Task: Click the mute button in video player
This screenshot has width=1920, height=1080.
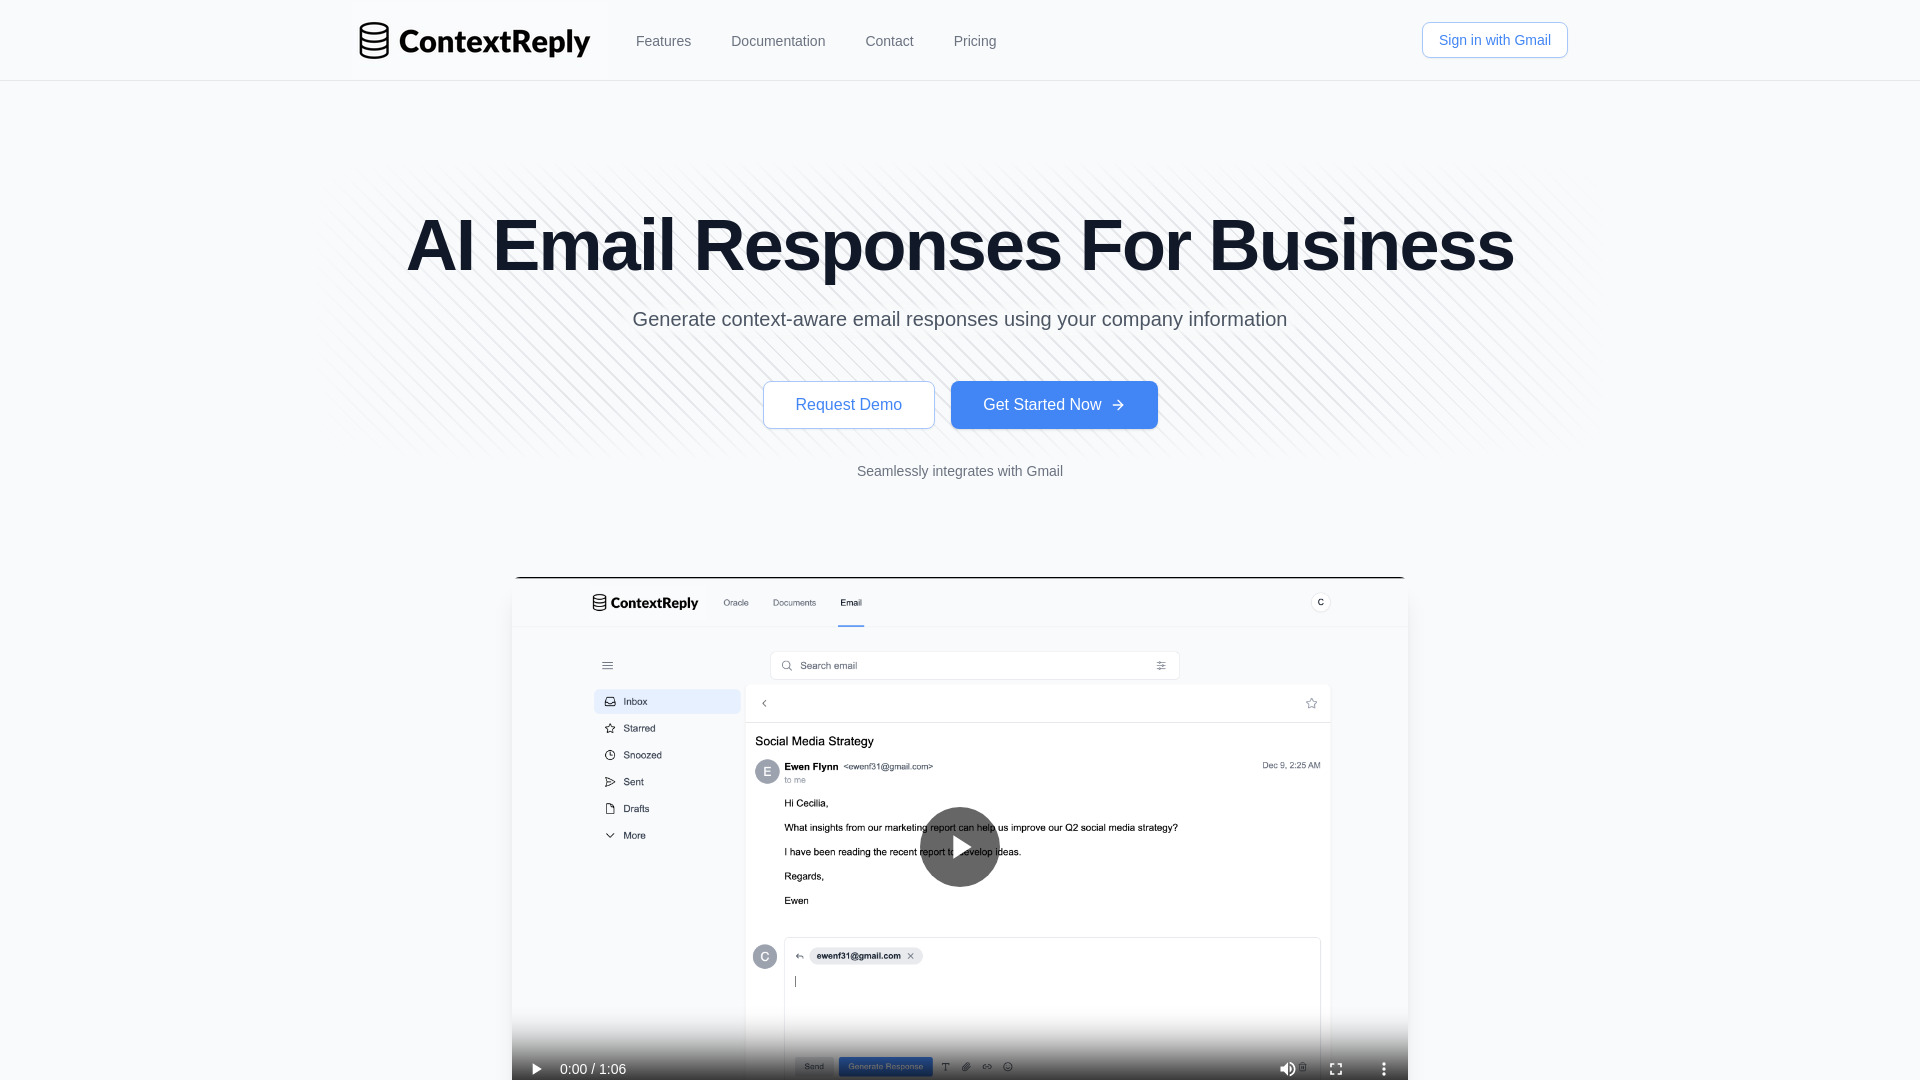Action: click(1288, 1068)
